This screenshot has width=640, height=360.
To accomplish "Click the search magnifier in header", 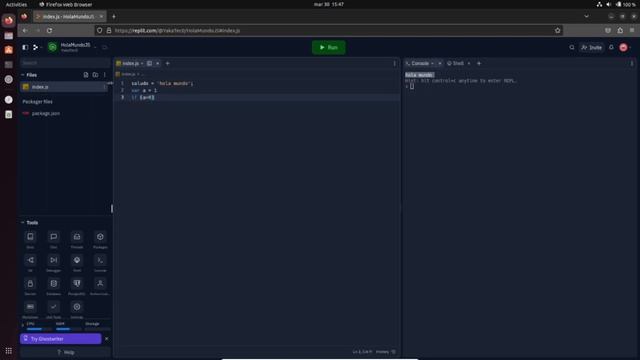I will [572, 47].
